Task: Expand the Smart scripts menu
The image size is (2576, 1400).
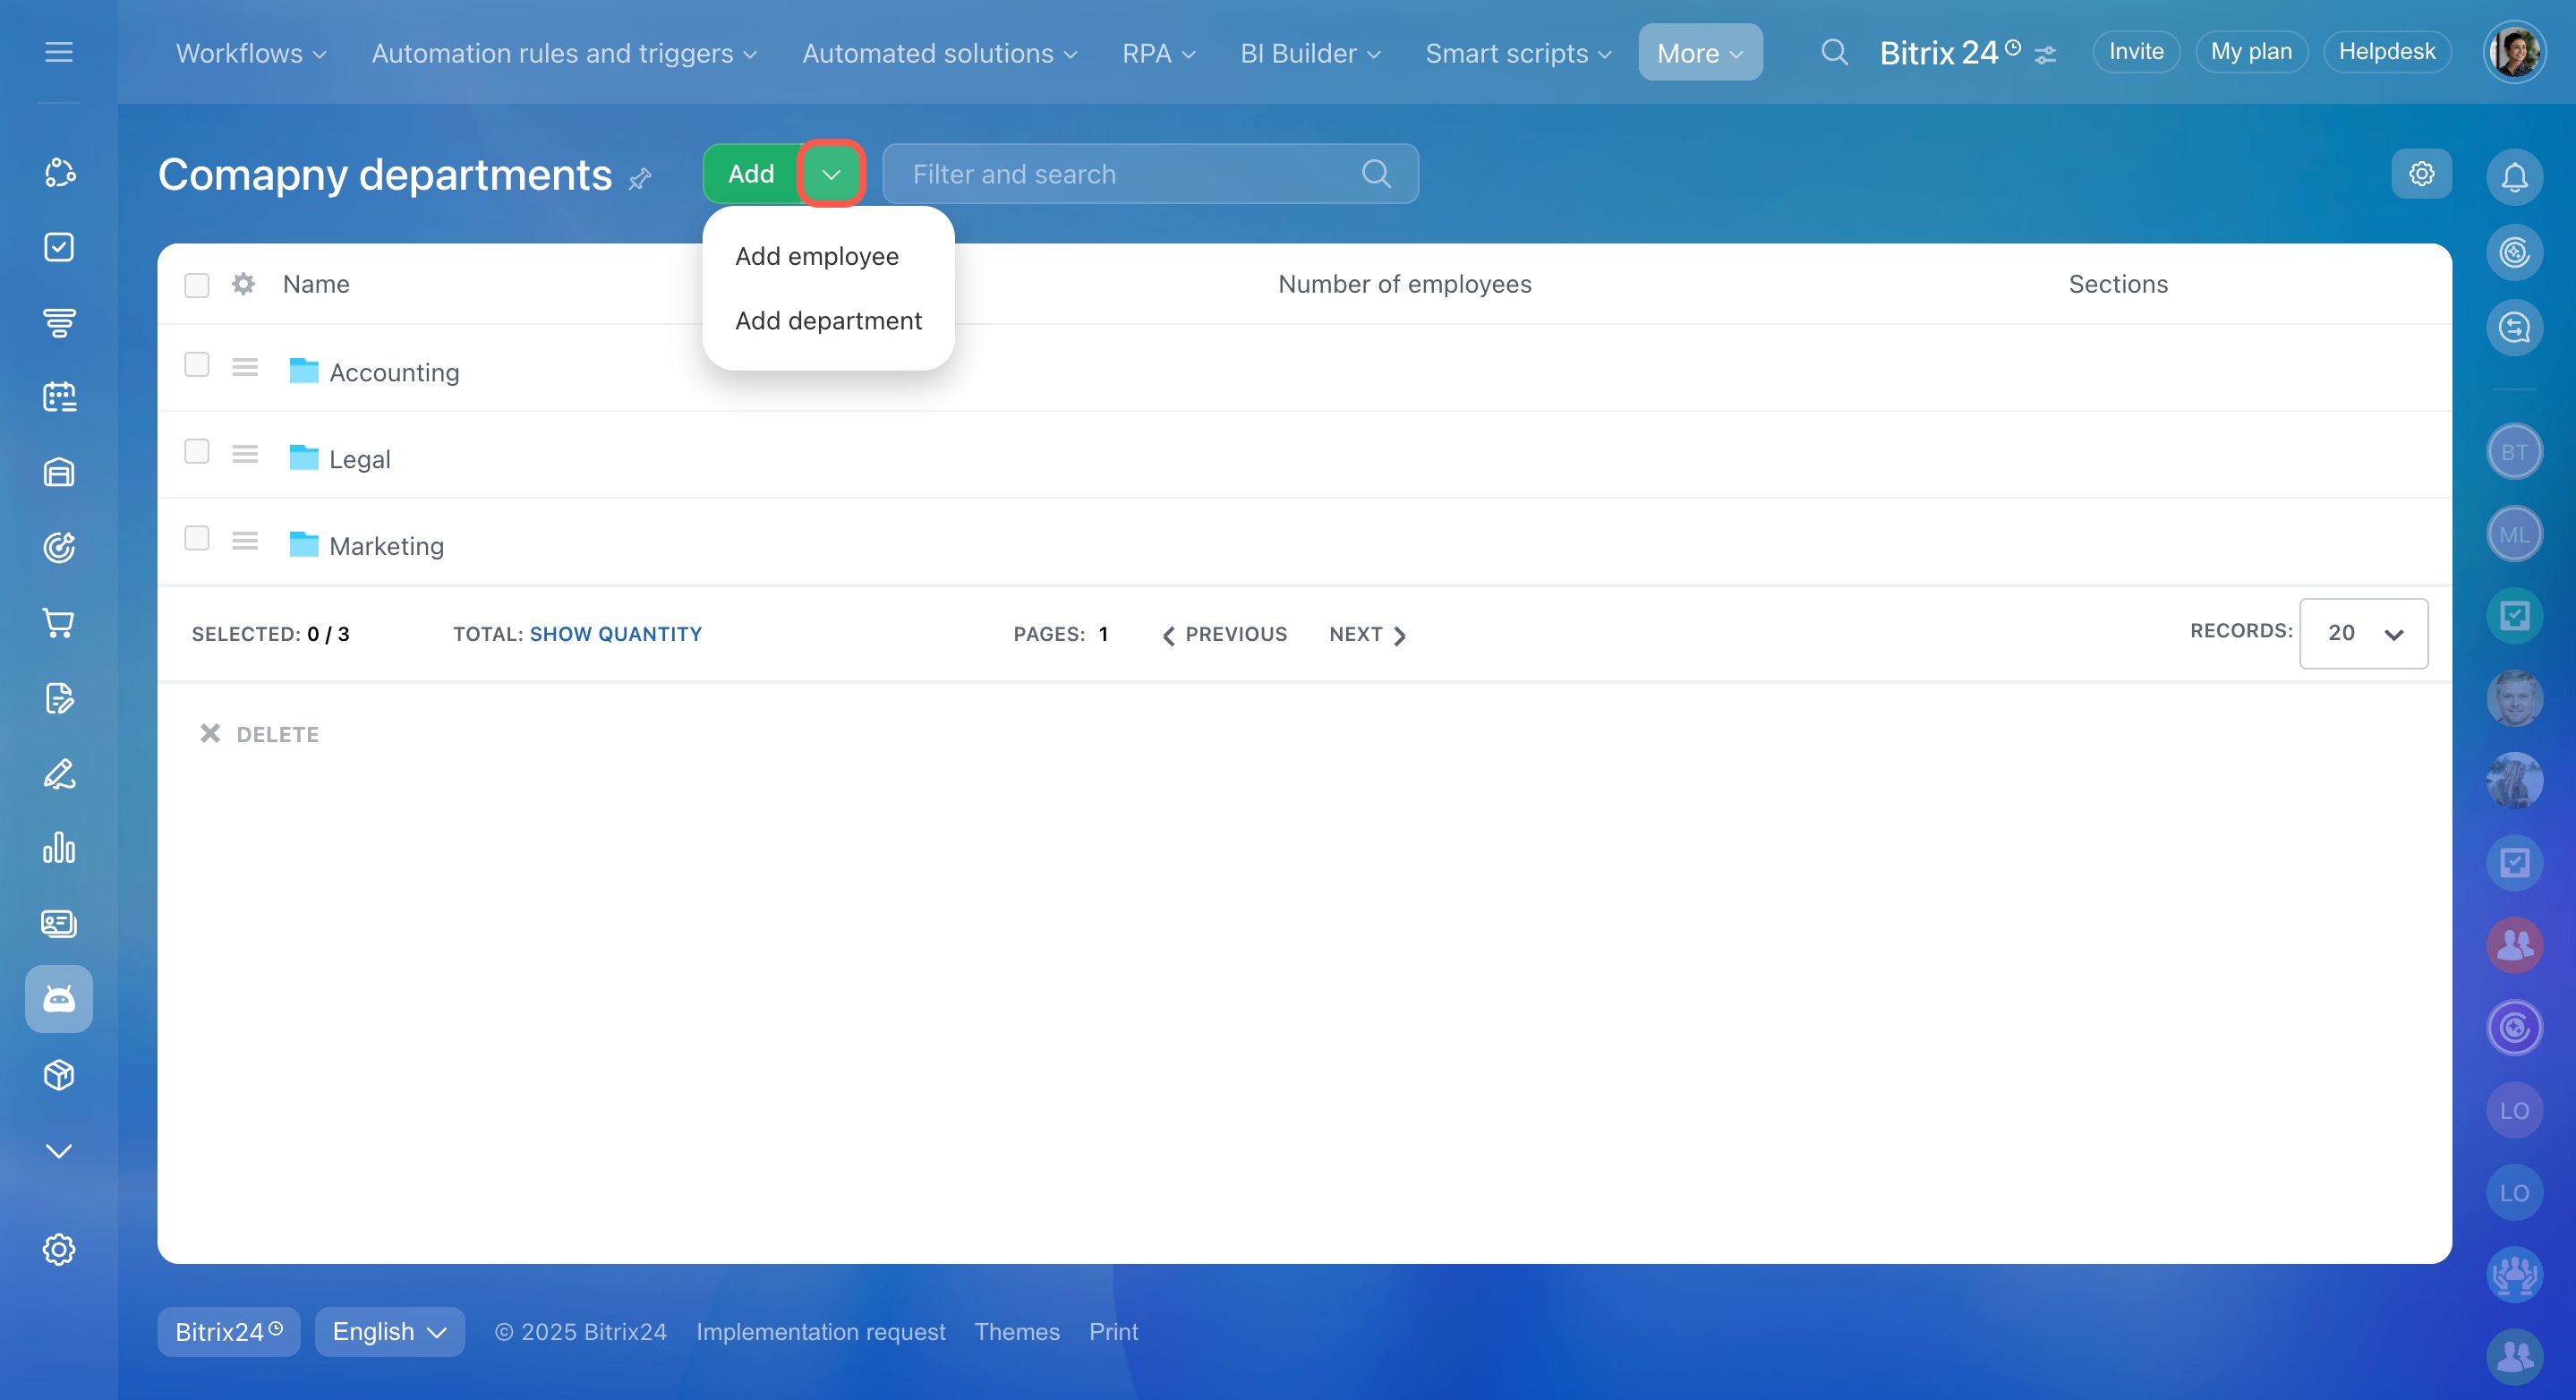Action: (x=1518, y=53)
